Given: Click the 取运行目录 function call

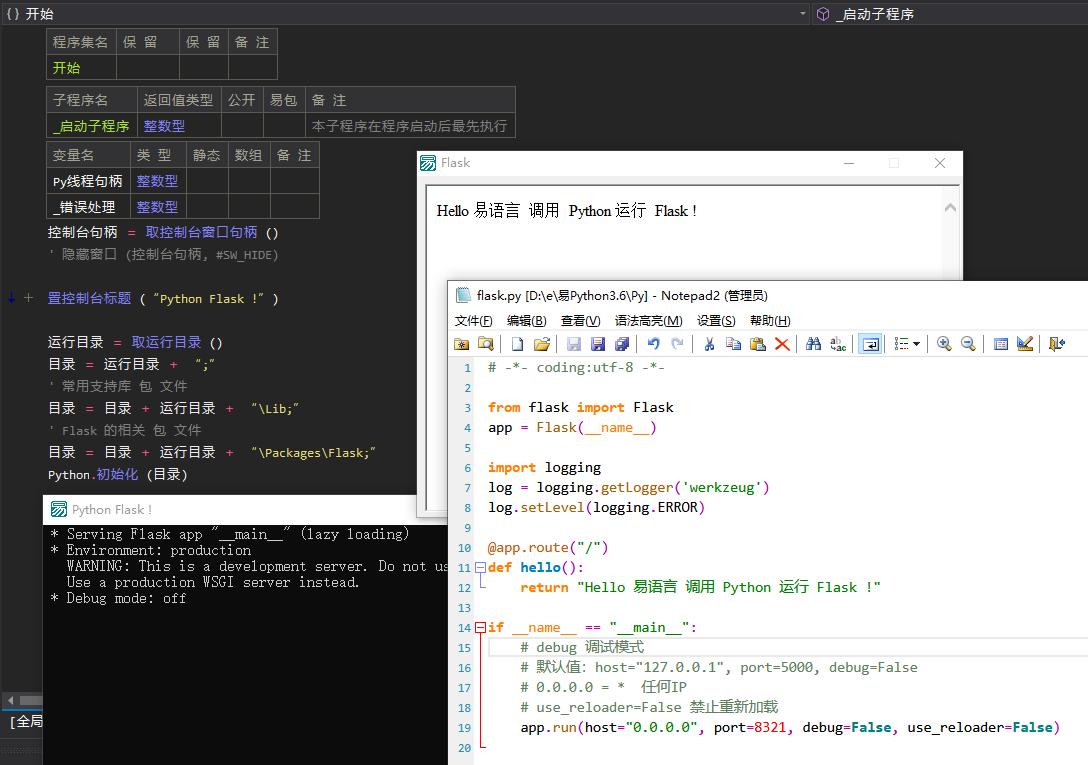Looking at the screenshot, I should (167, 342).
